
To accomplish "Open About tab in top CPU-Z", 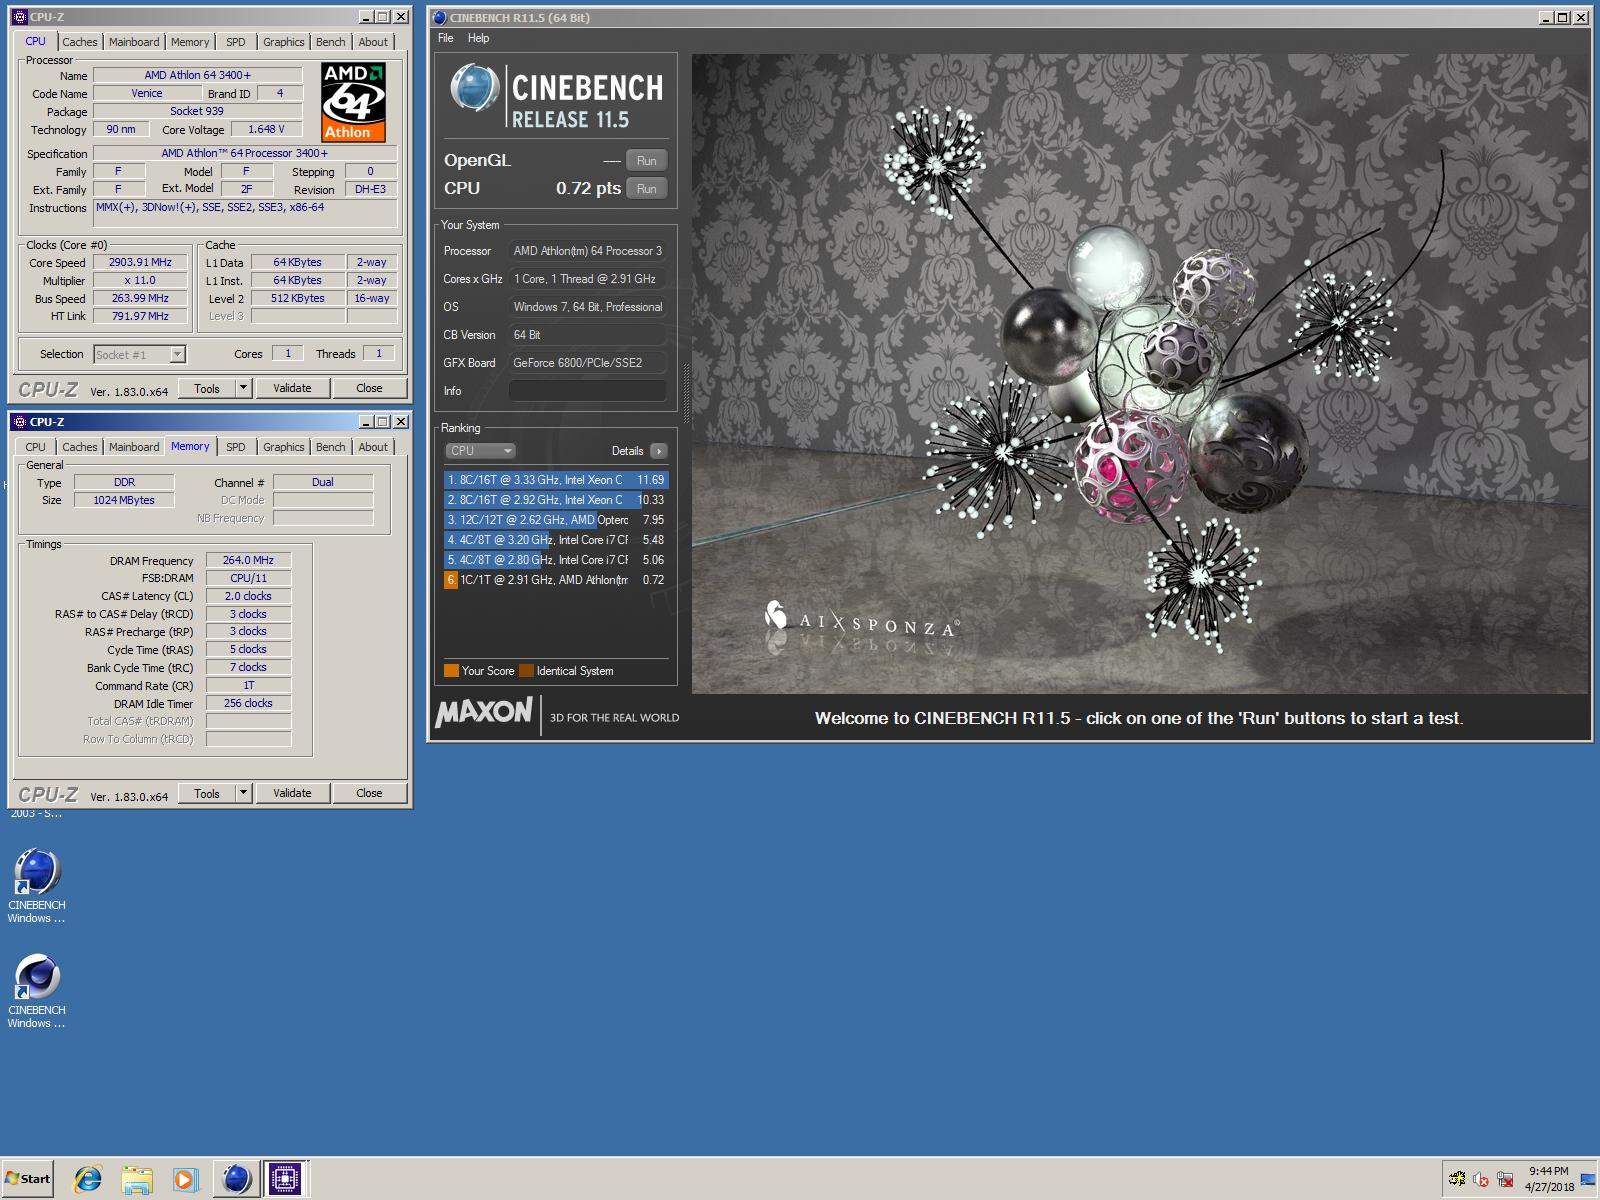I will (373, 42).
